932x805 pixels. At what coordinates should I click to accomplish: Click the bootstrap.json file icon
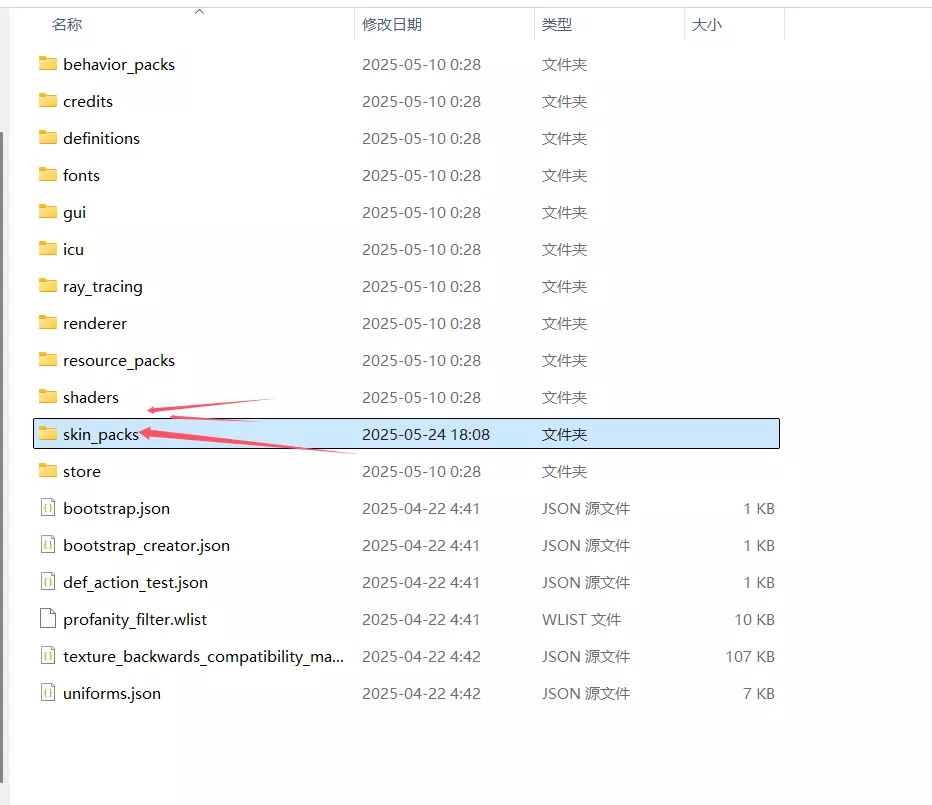click(x=48, y=508)
